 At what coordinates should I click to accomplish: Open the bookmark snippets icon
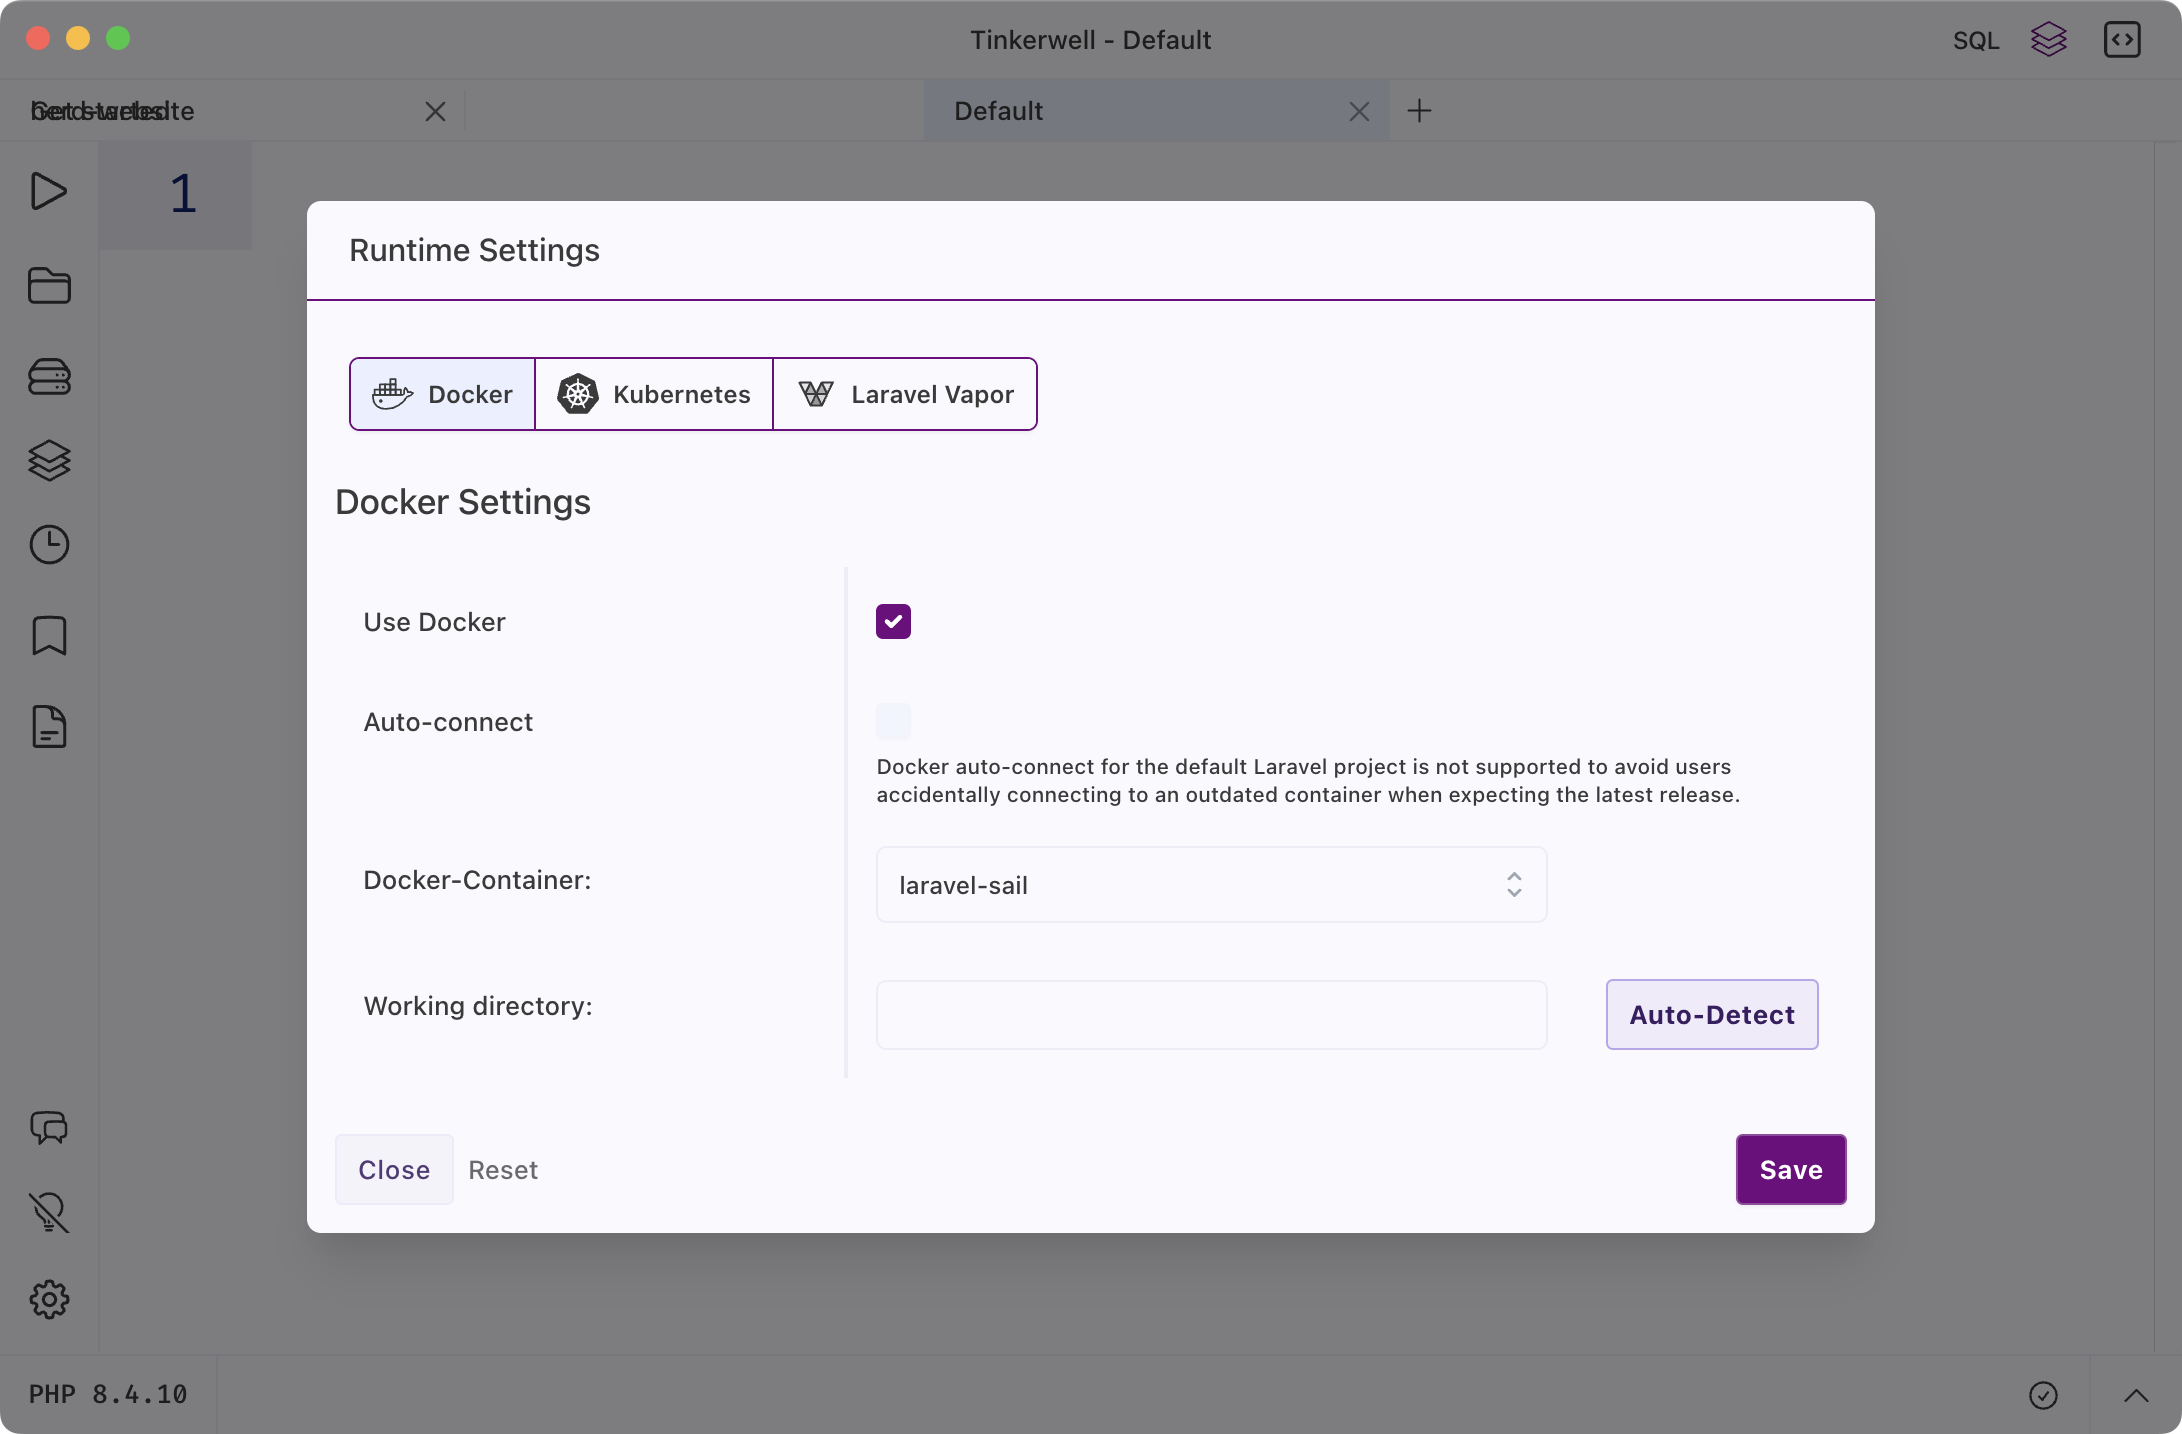coord(49,636)
